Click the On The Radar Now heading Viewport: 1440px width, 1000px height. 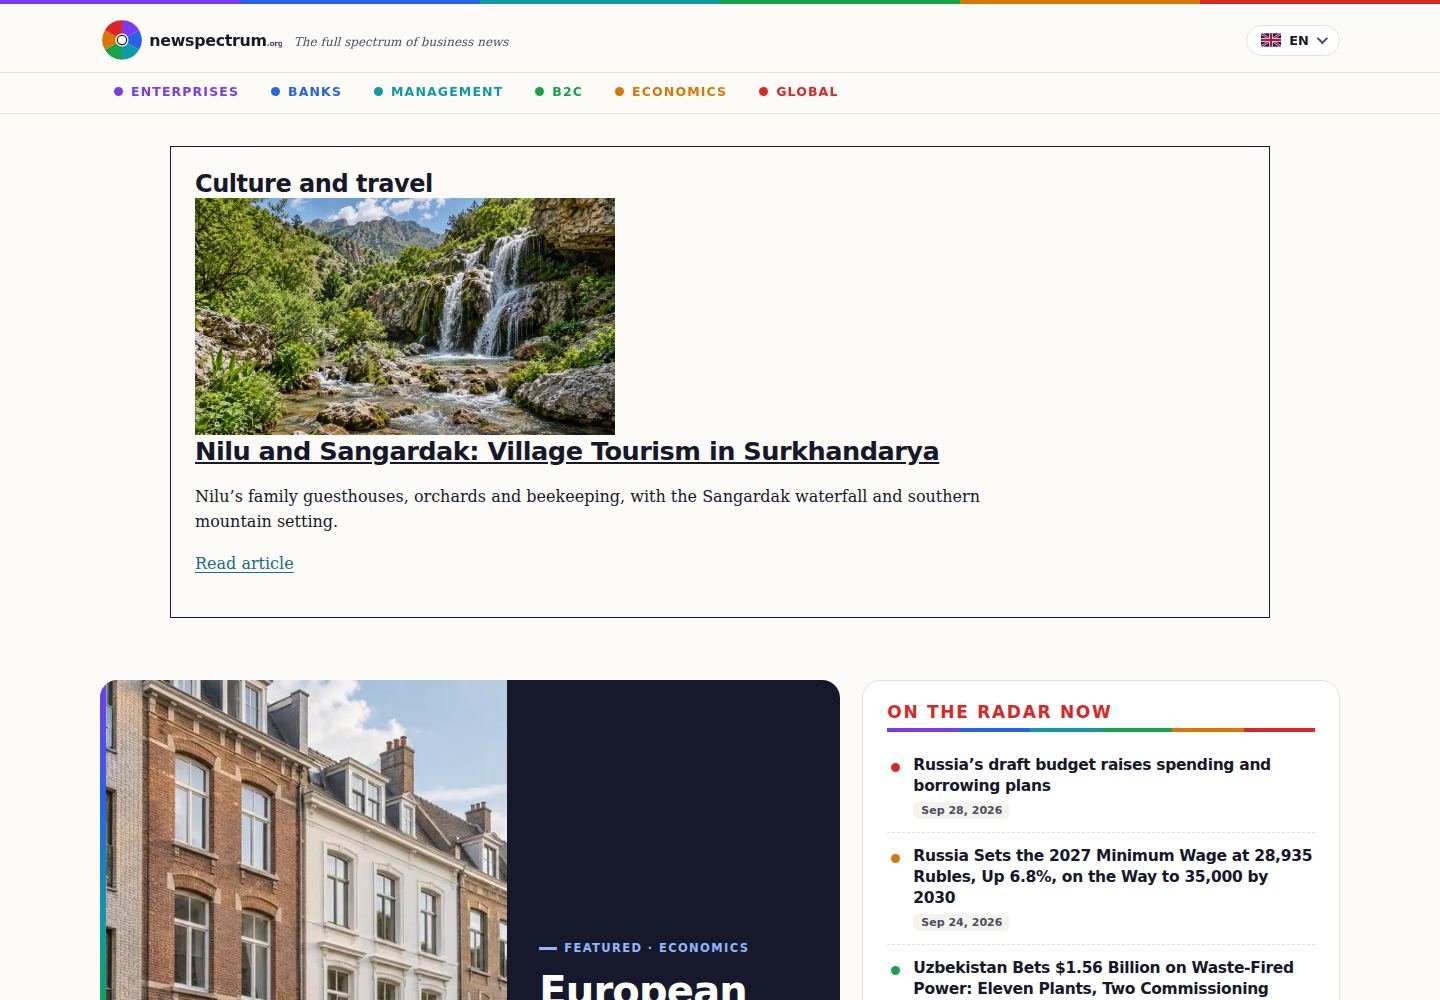(999, 712)
